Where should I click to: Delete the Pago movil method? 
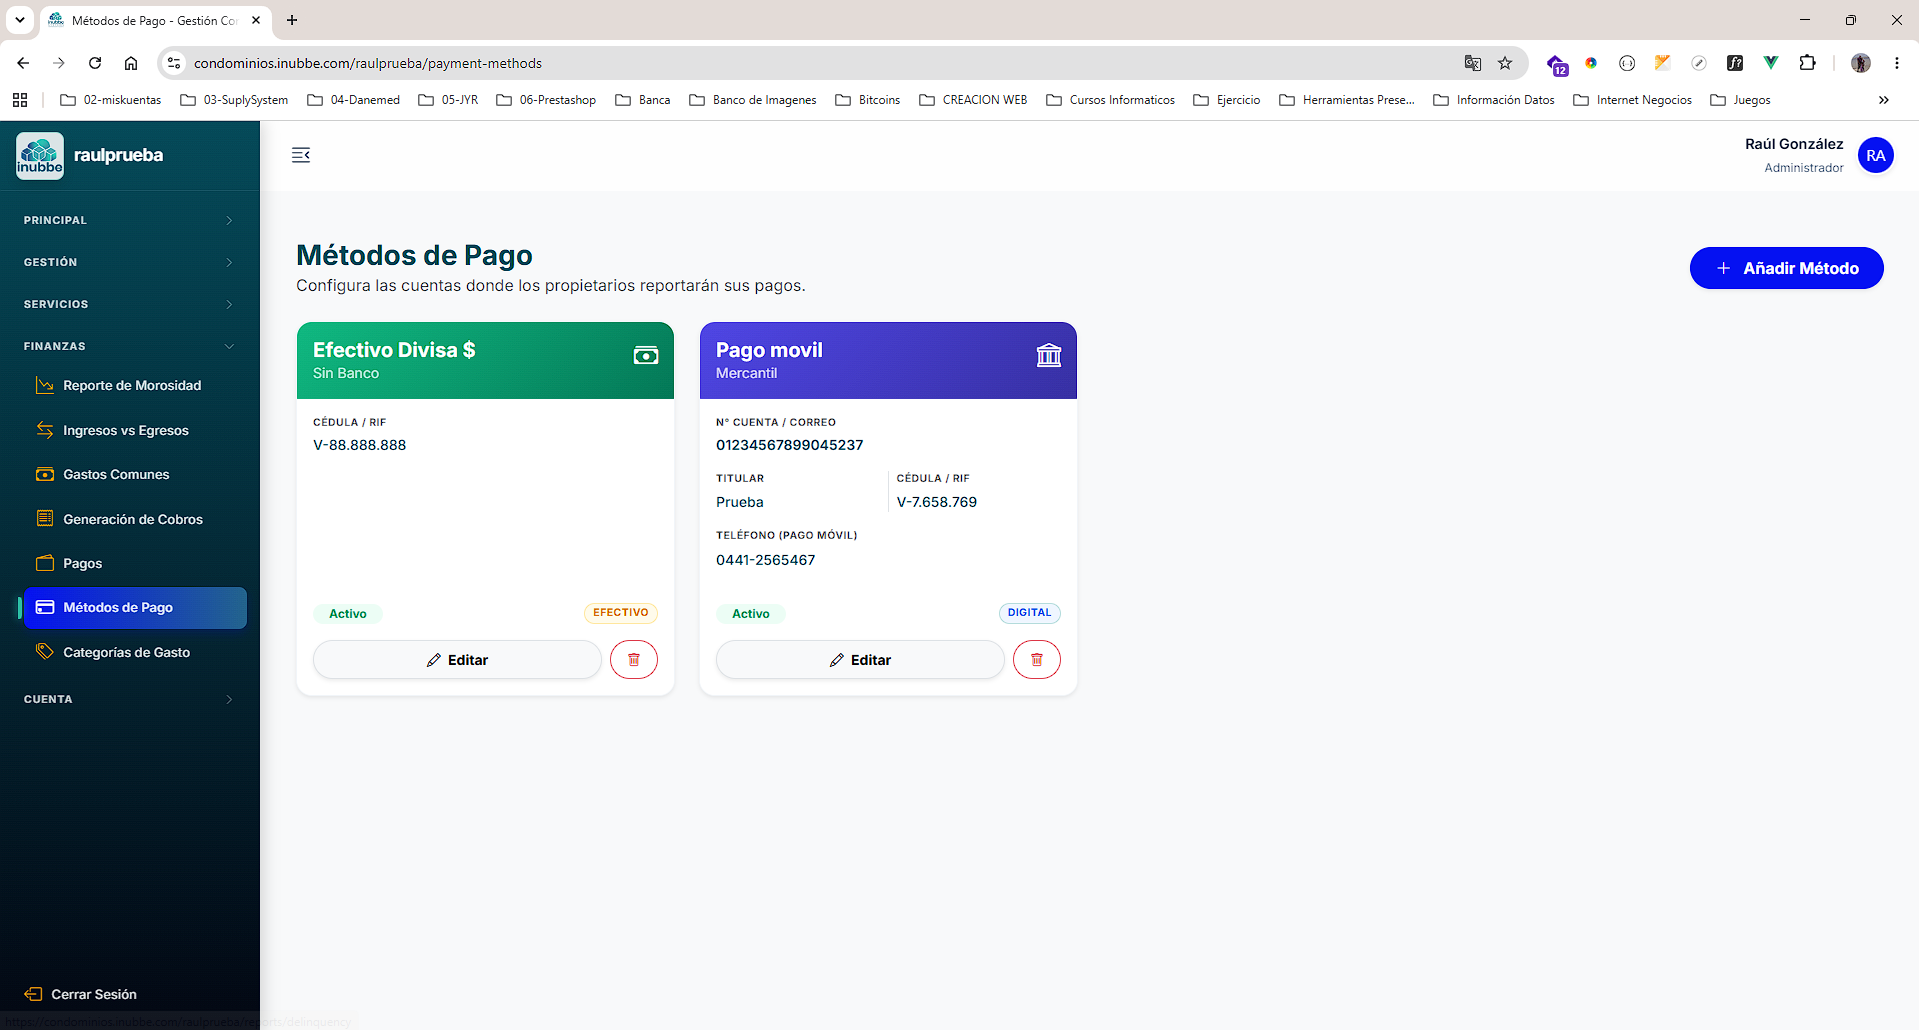1037,660
